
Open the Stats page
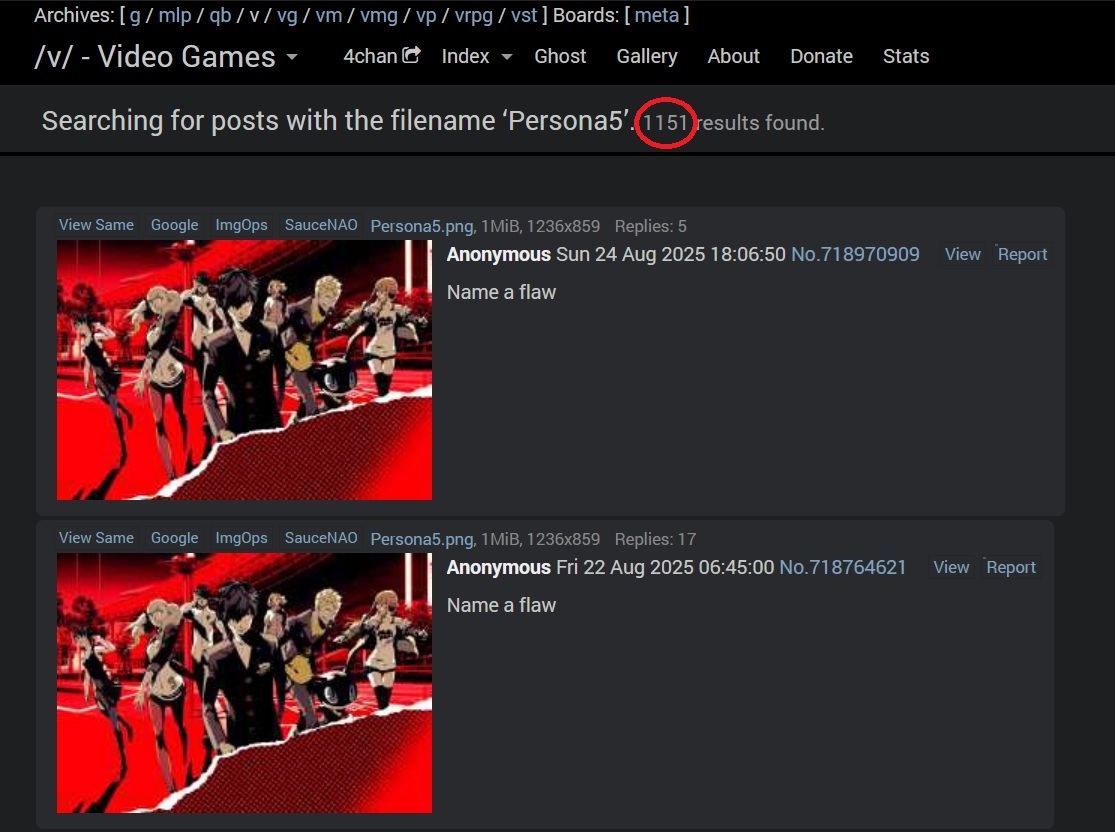coord(906,56)
